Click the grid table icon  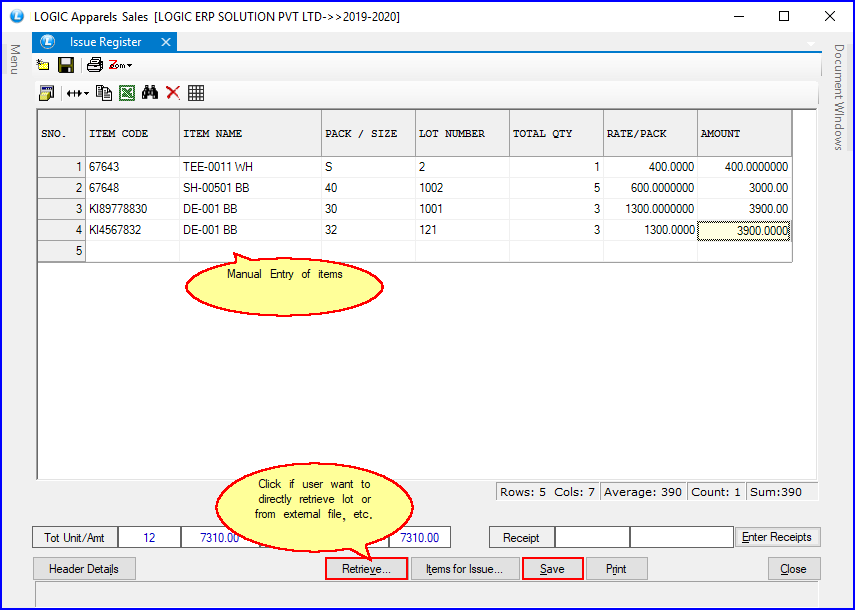point(196,93)
